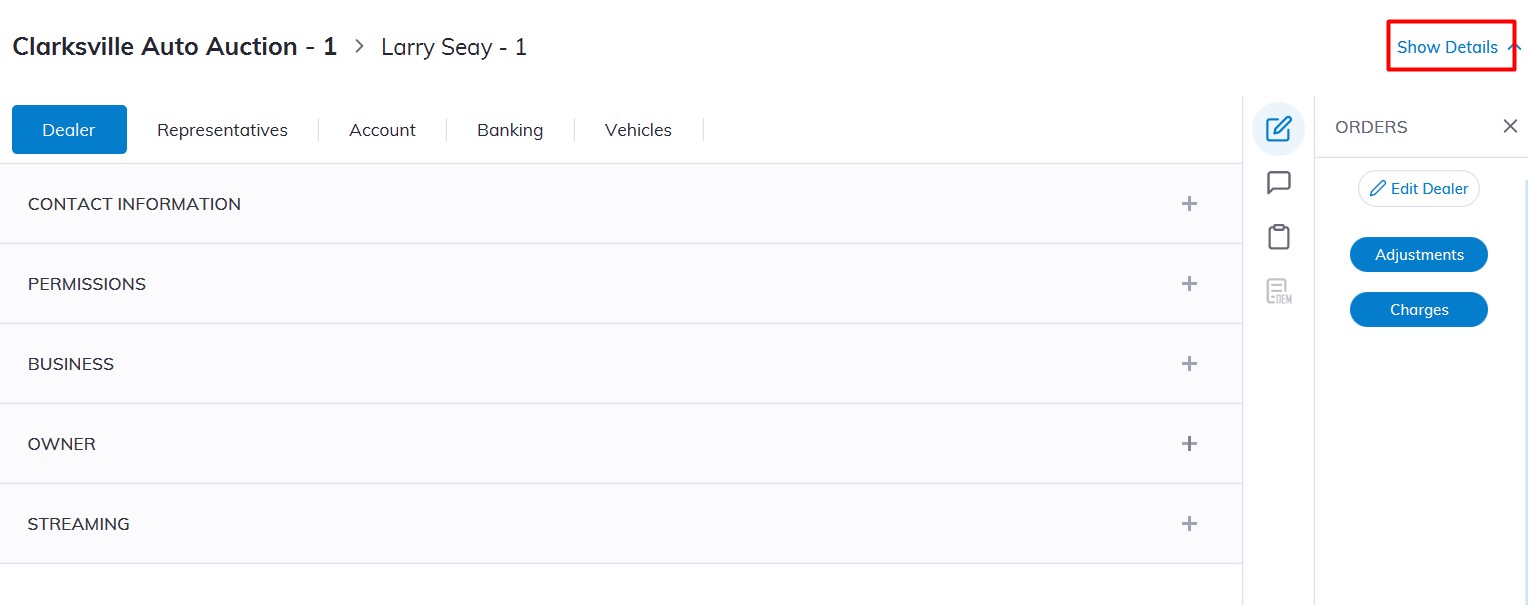This screenshot has height=605, width=1528.
Task: Expand the Contact Information section
Action: click(x=1189, y=204)
